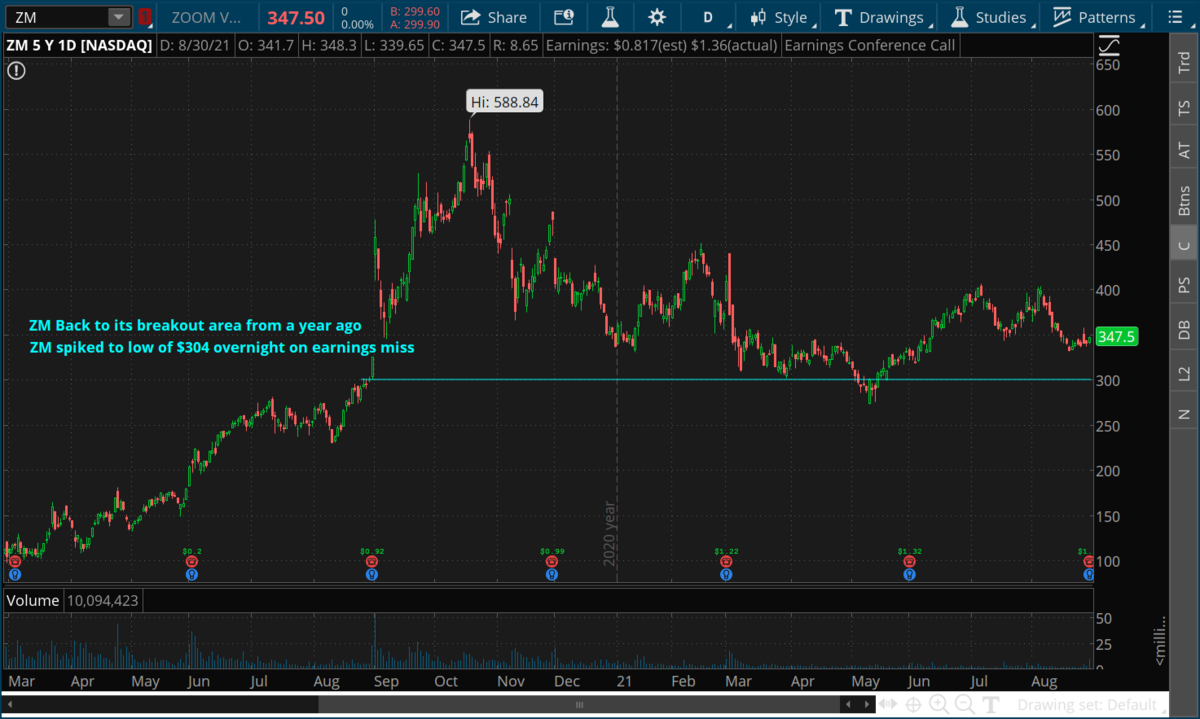Open the DB side tab
Screen dimensions: 1200x719
tap(1184, 330)
